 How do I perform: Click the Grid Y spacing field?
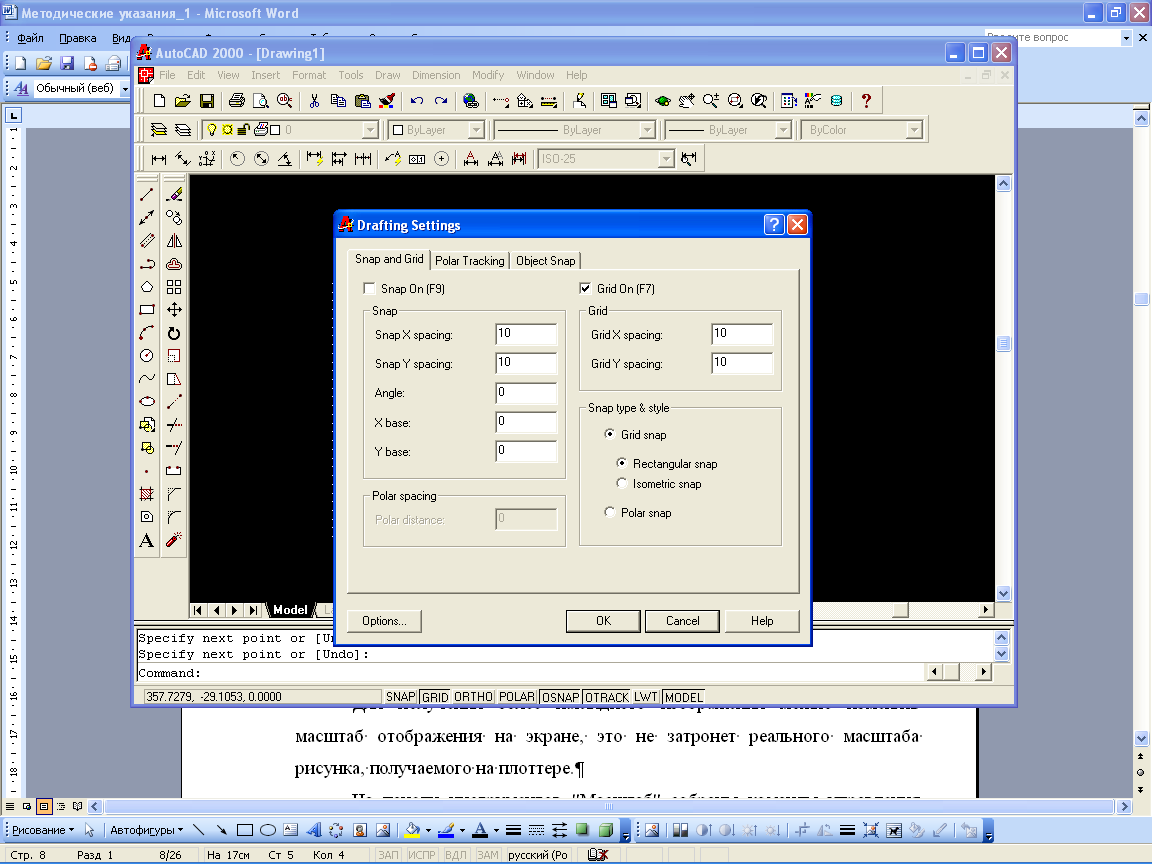tap(742, 363)
